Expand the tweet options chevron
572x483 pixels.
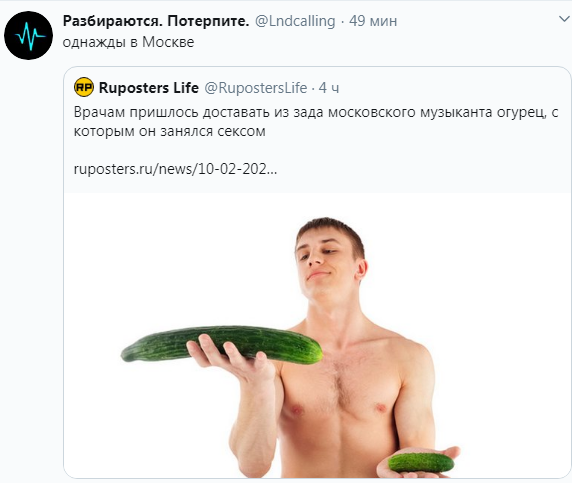tap(564, 19)
